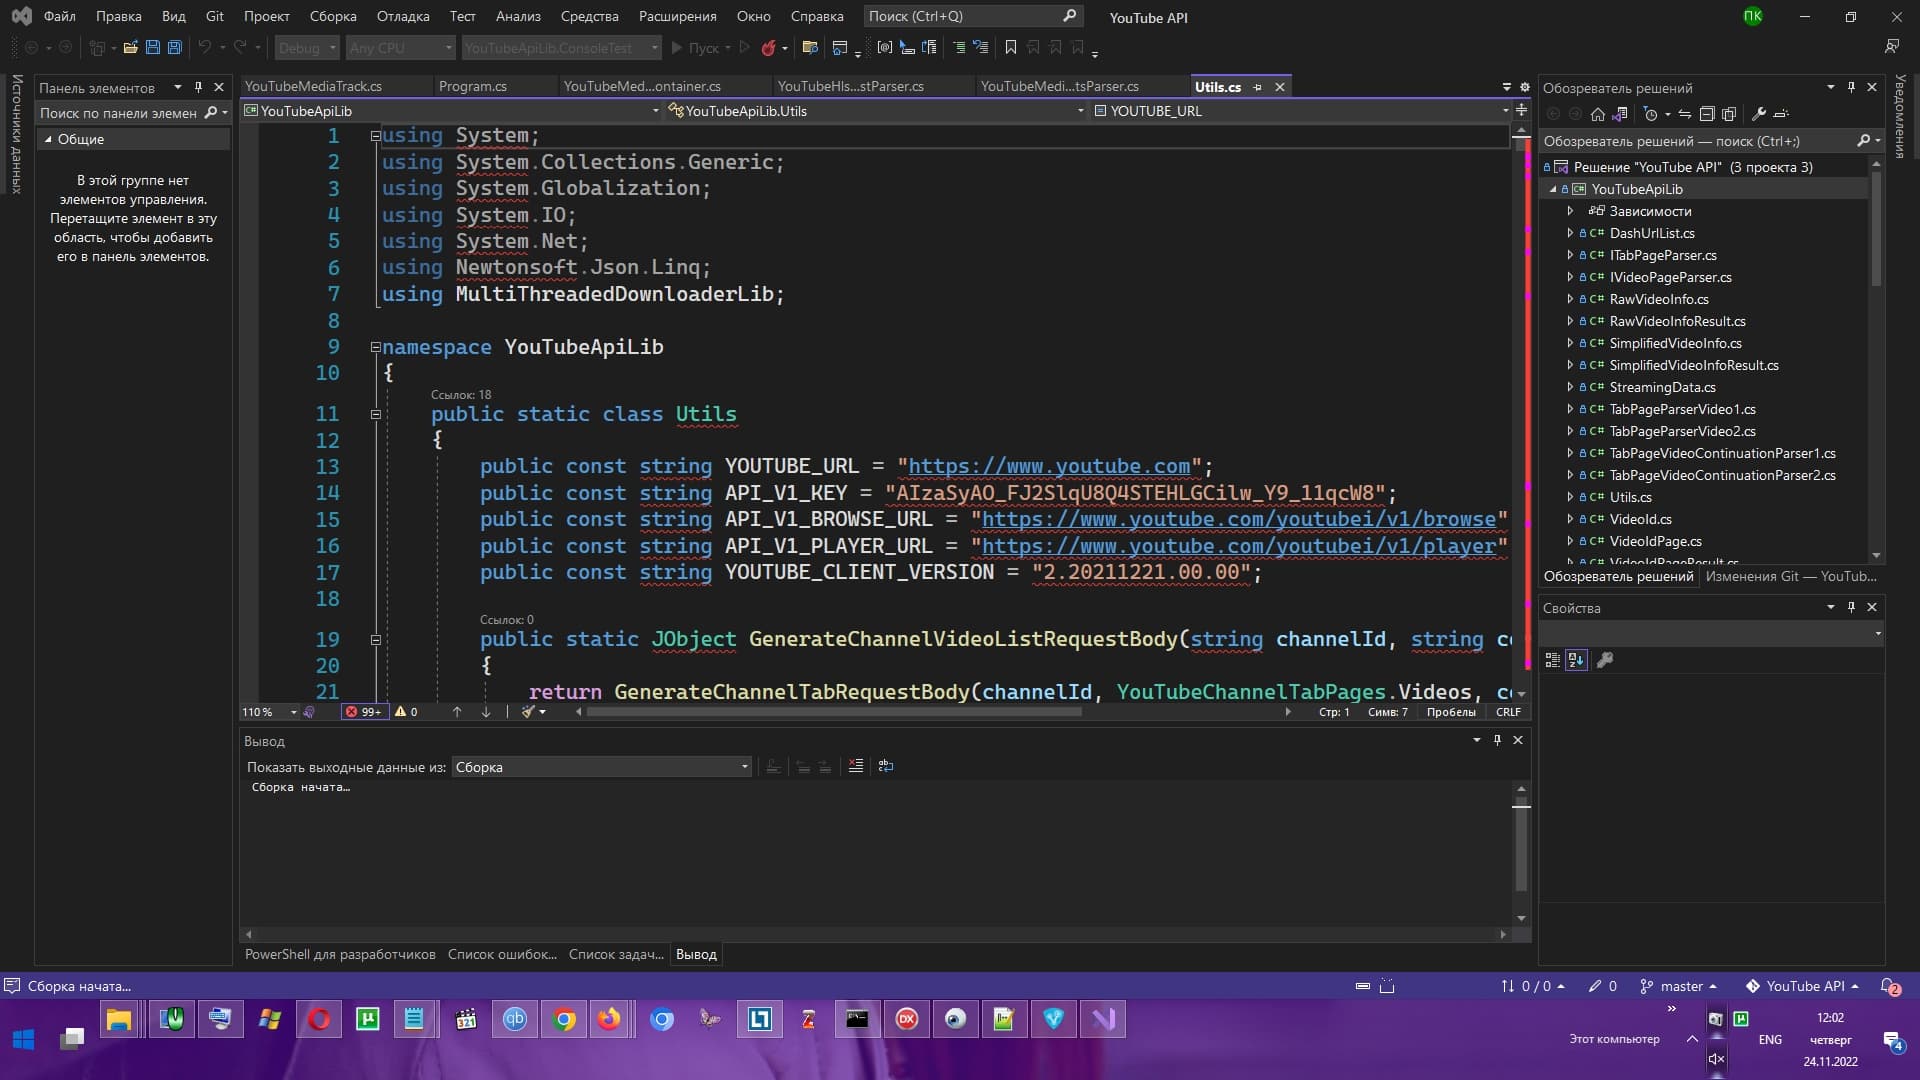
Task: Toggle pin on Utils.cs tab
Action: pos(1257,87)
